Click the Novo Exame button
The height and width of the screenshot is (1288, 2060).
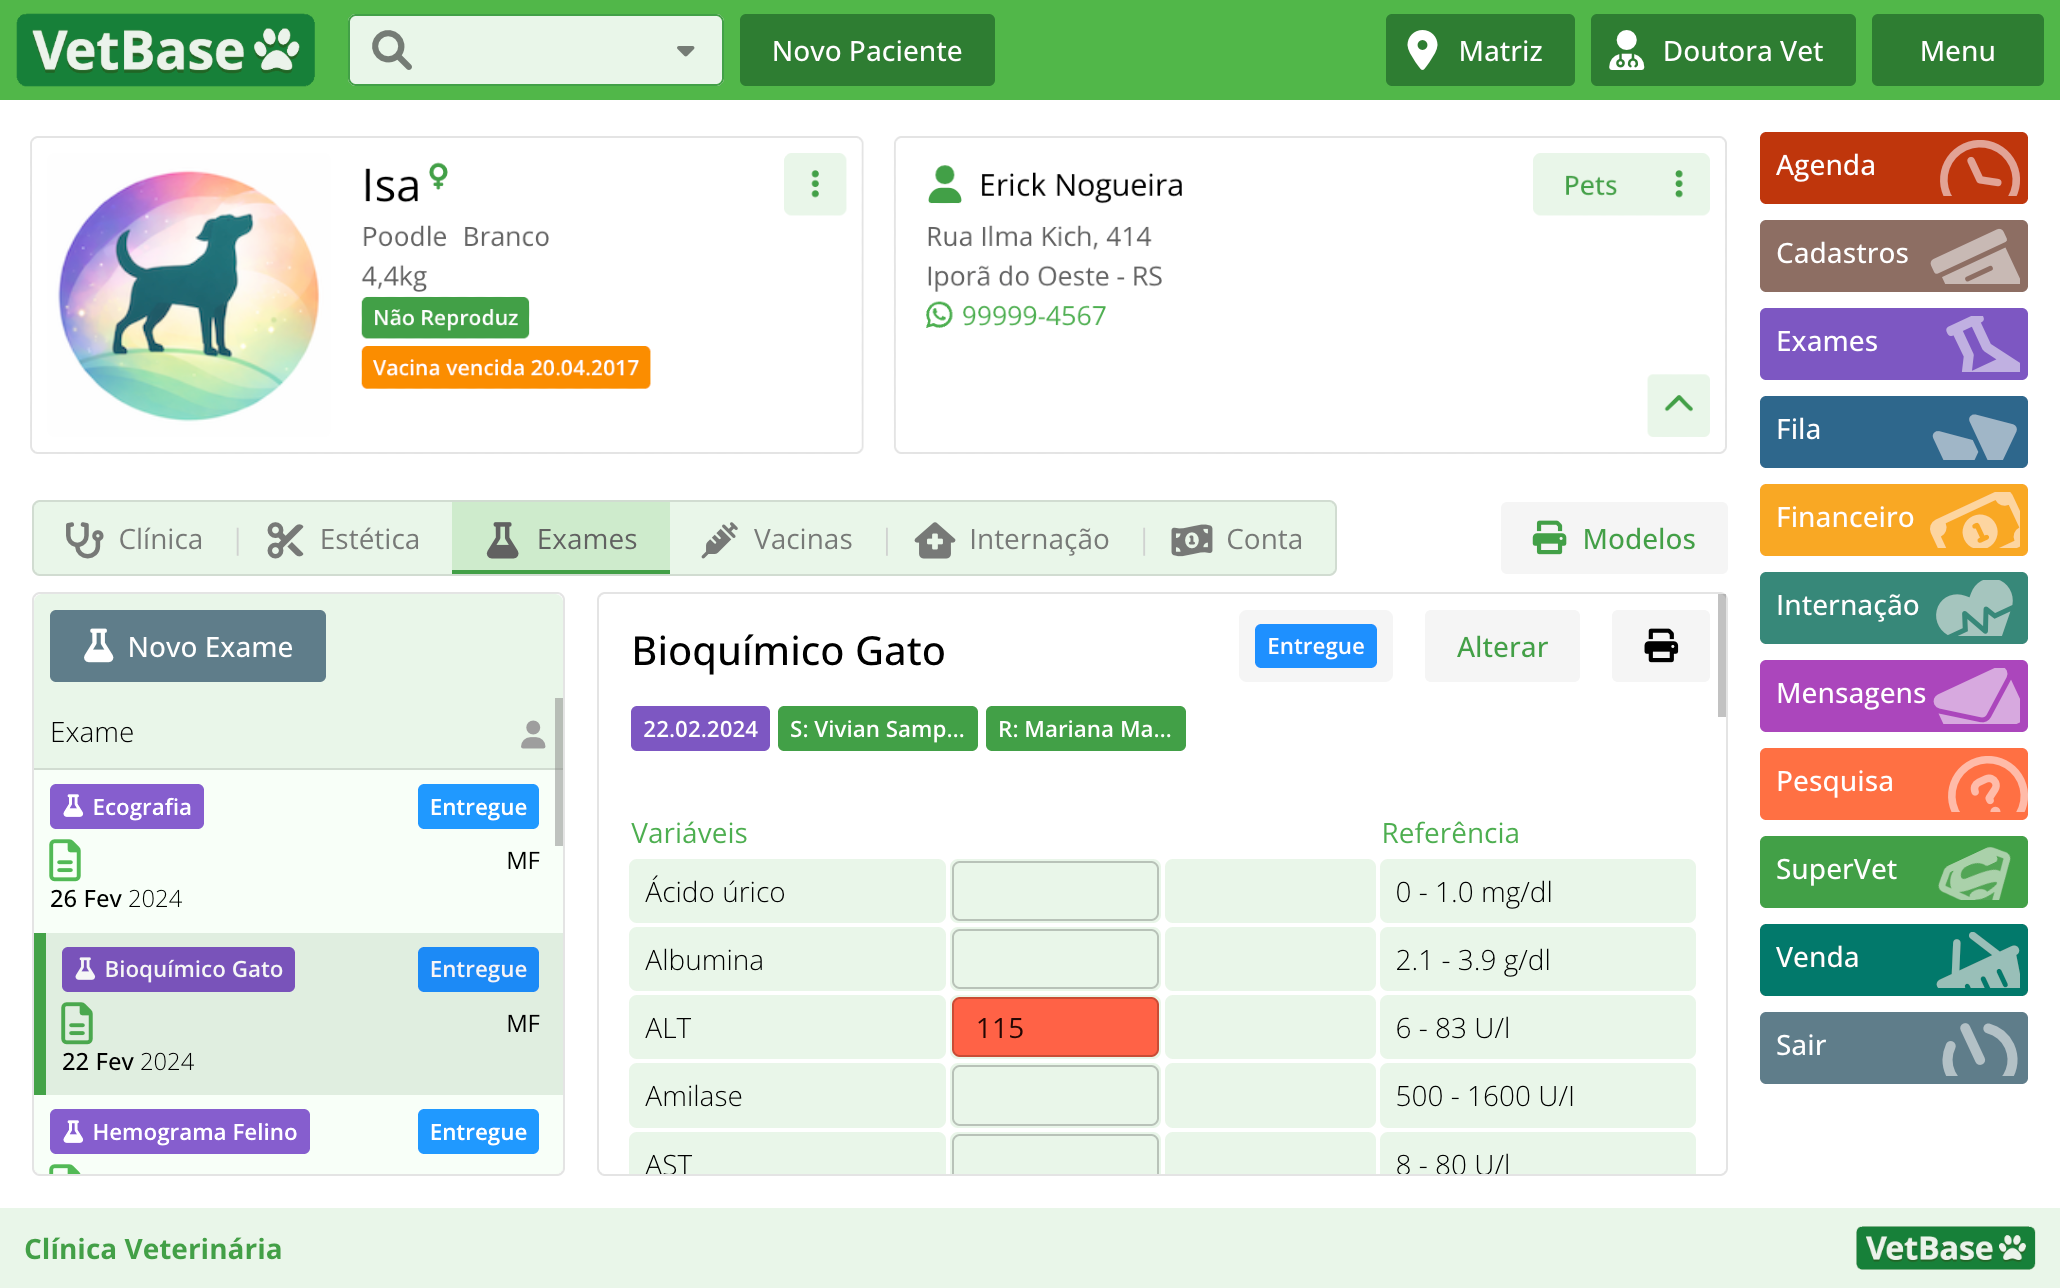tap(188, 646)
